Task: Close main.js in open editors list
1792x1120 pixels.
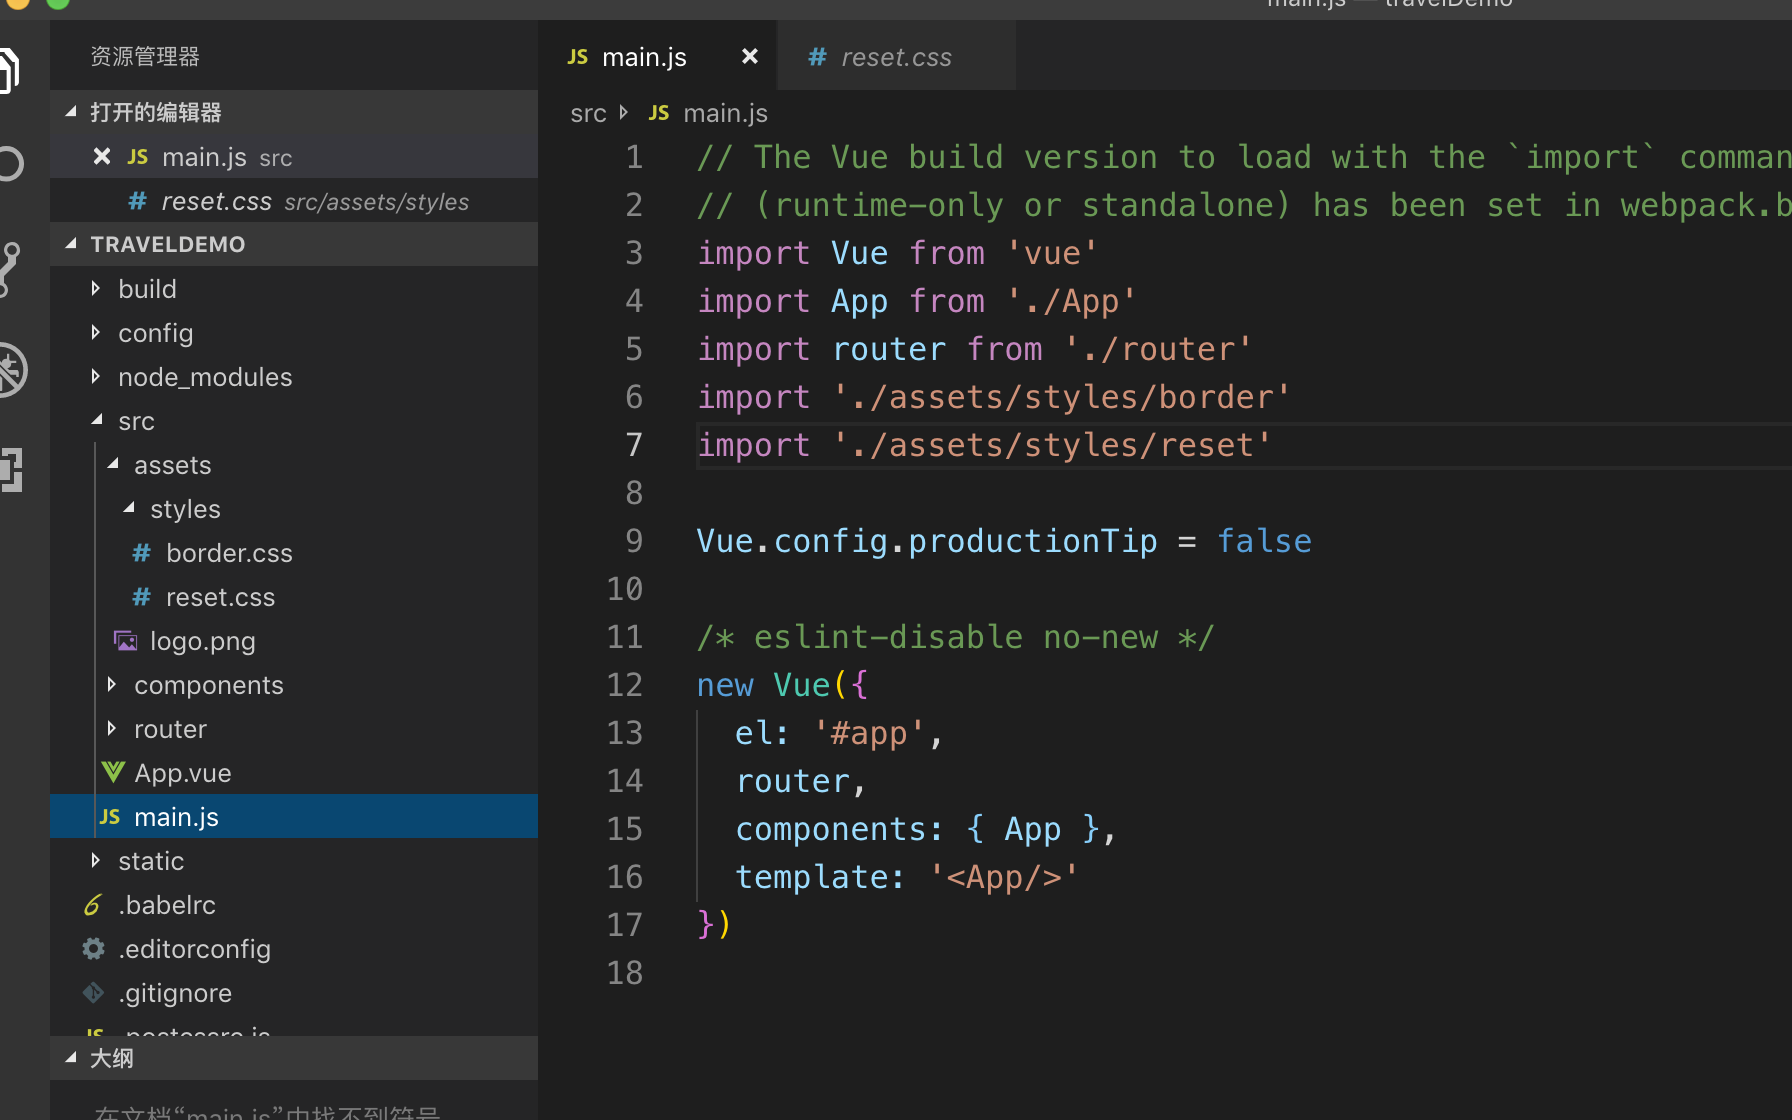Action: 101,157
